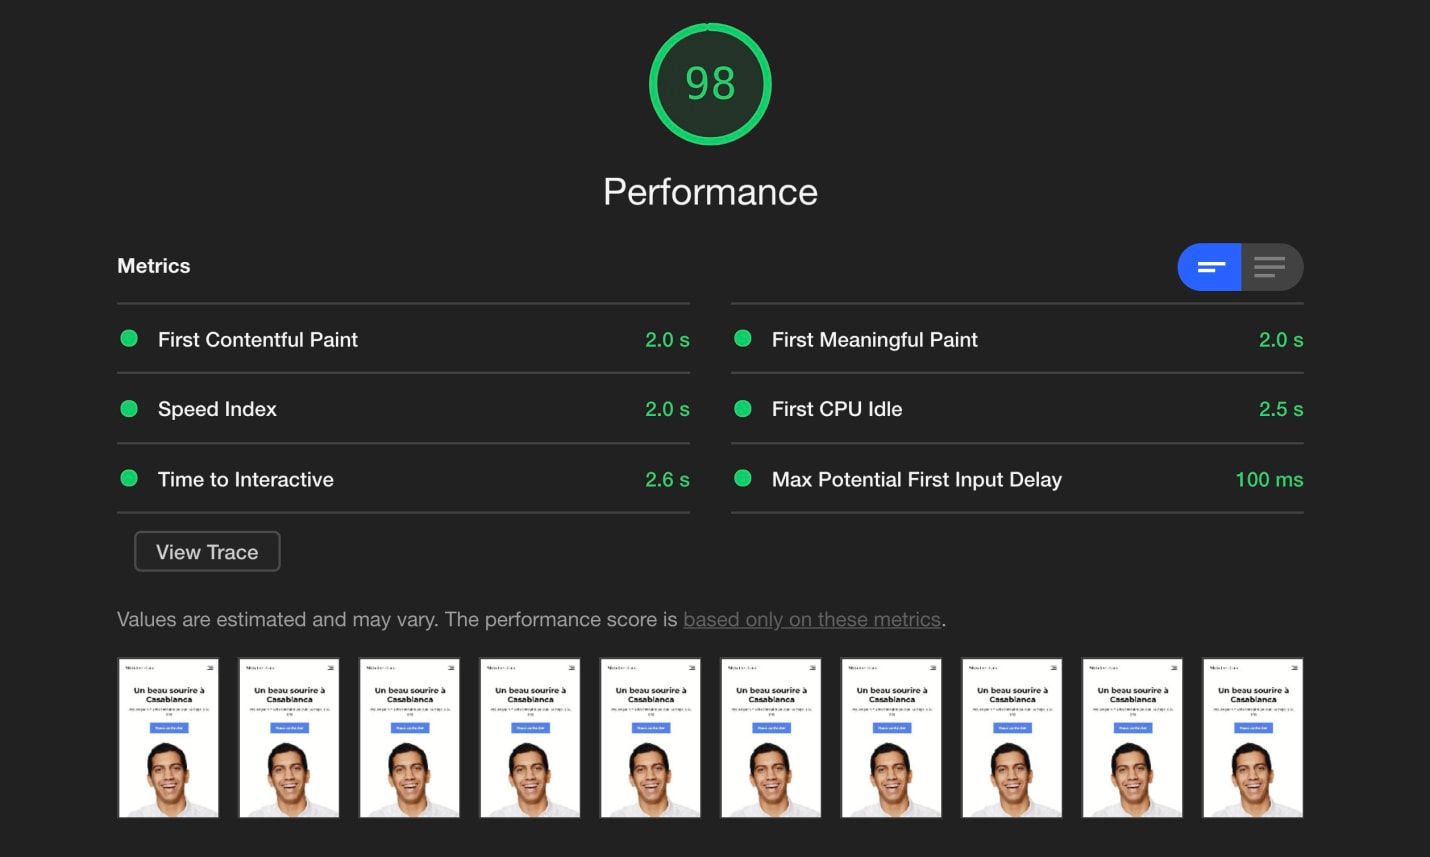
Task: Select the 2.5 s First CPU Idle value
Action: 1281,410
